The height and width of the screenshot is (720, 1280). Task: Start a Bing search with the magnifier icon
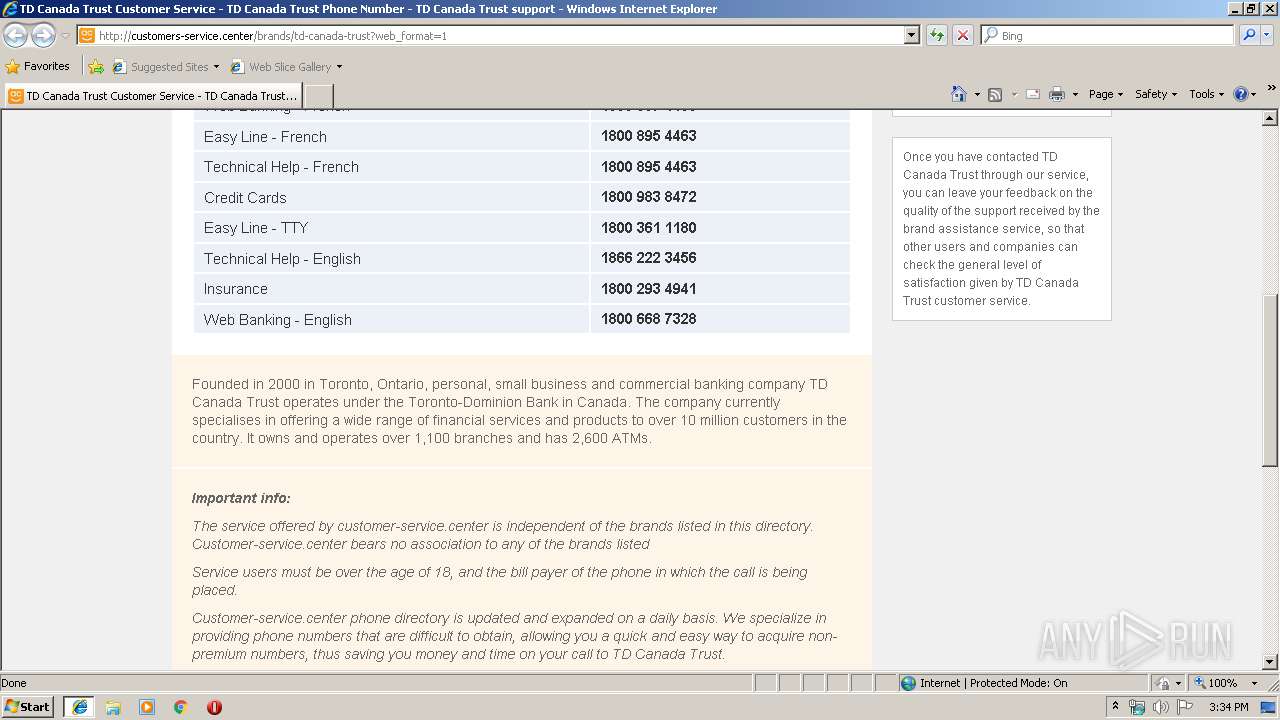1249,35
